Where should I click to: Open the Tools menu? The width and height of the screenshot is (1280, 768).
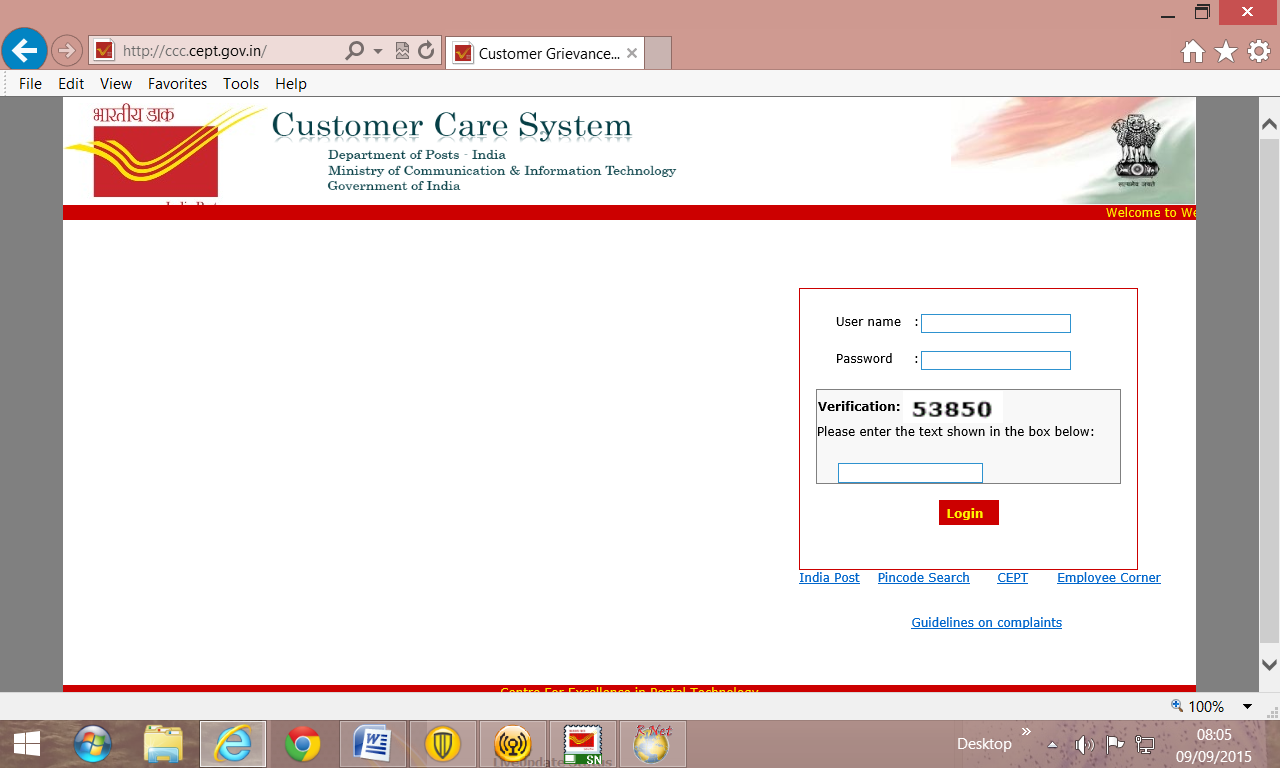[240, 83]
